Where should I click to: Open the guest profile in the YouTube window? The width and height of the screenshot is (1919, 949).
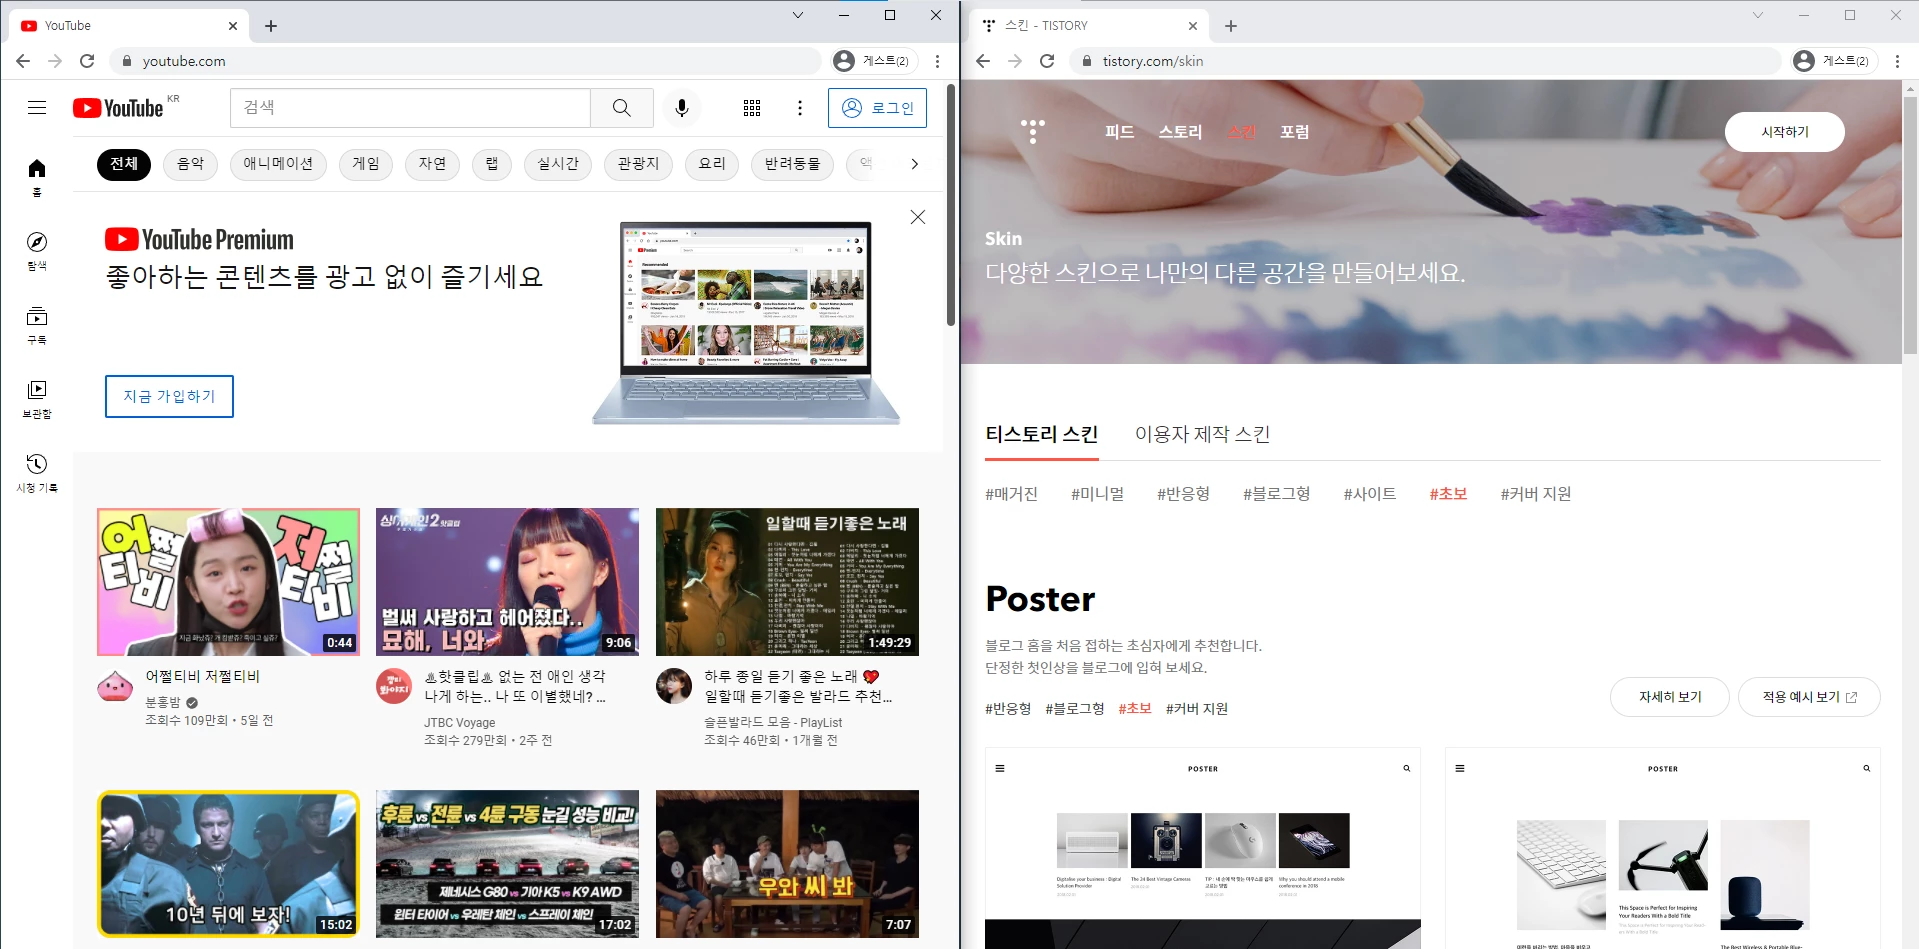pos(873,61)
